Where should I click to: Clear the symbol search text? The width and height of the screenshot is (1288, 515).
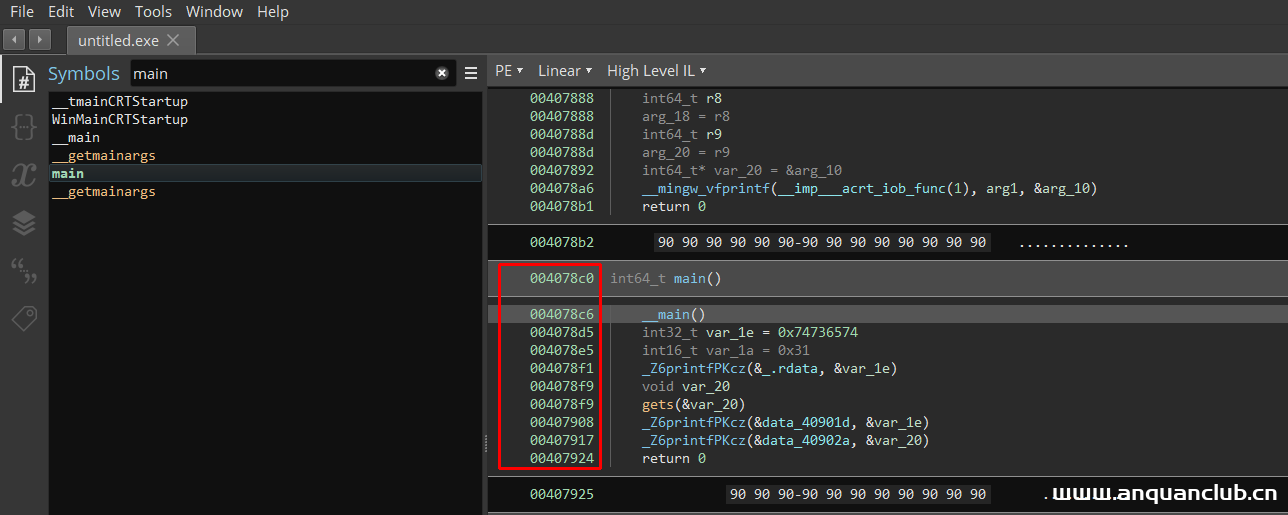[x=442, y=73]
